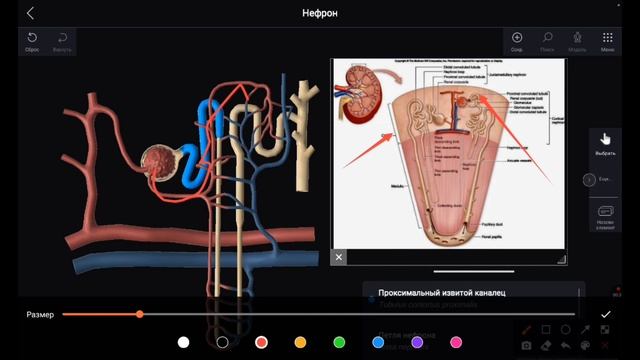Open the dimmed color palette icon
The image size is (640, 360).
click(x=585, y=346)
